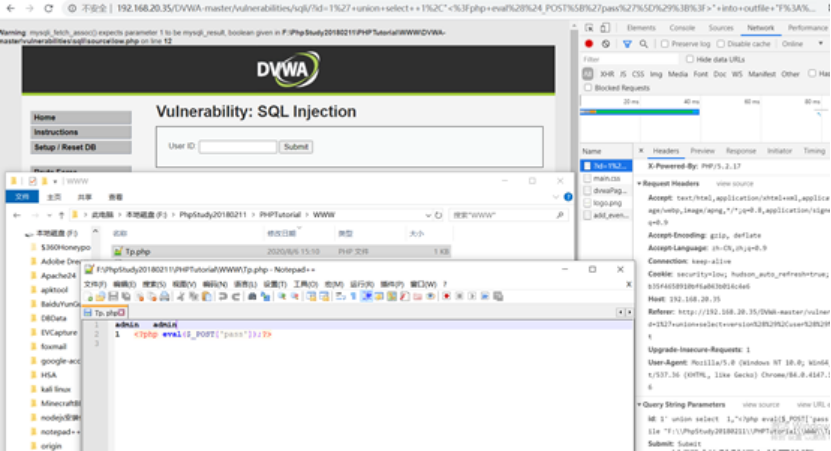831x451 pixels.
Task: Click the Notepad++ Save file icon
Action: pos(113,297)
